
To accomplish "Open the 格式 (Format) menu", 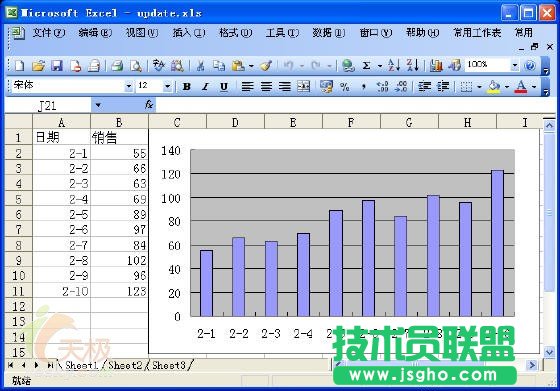I will [235, 33].
